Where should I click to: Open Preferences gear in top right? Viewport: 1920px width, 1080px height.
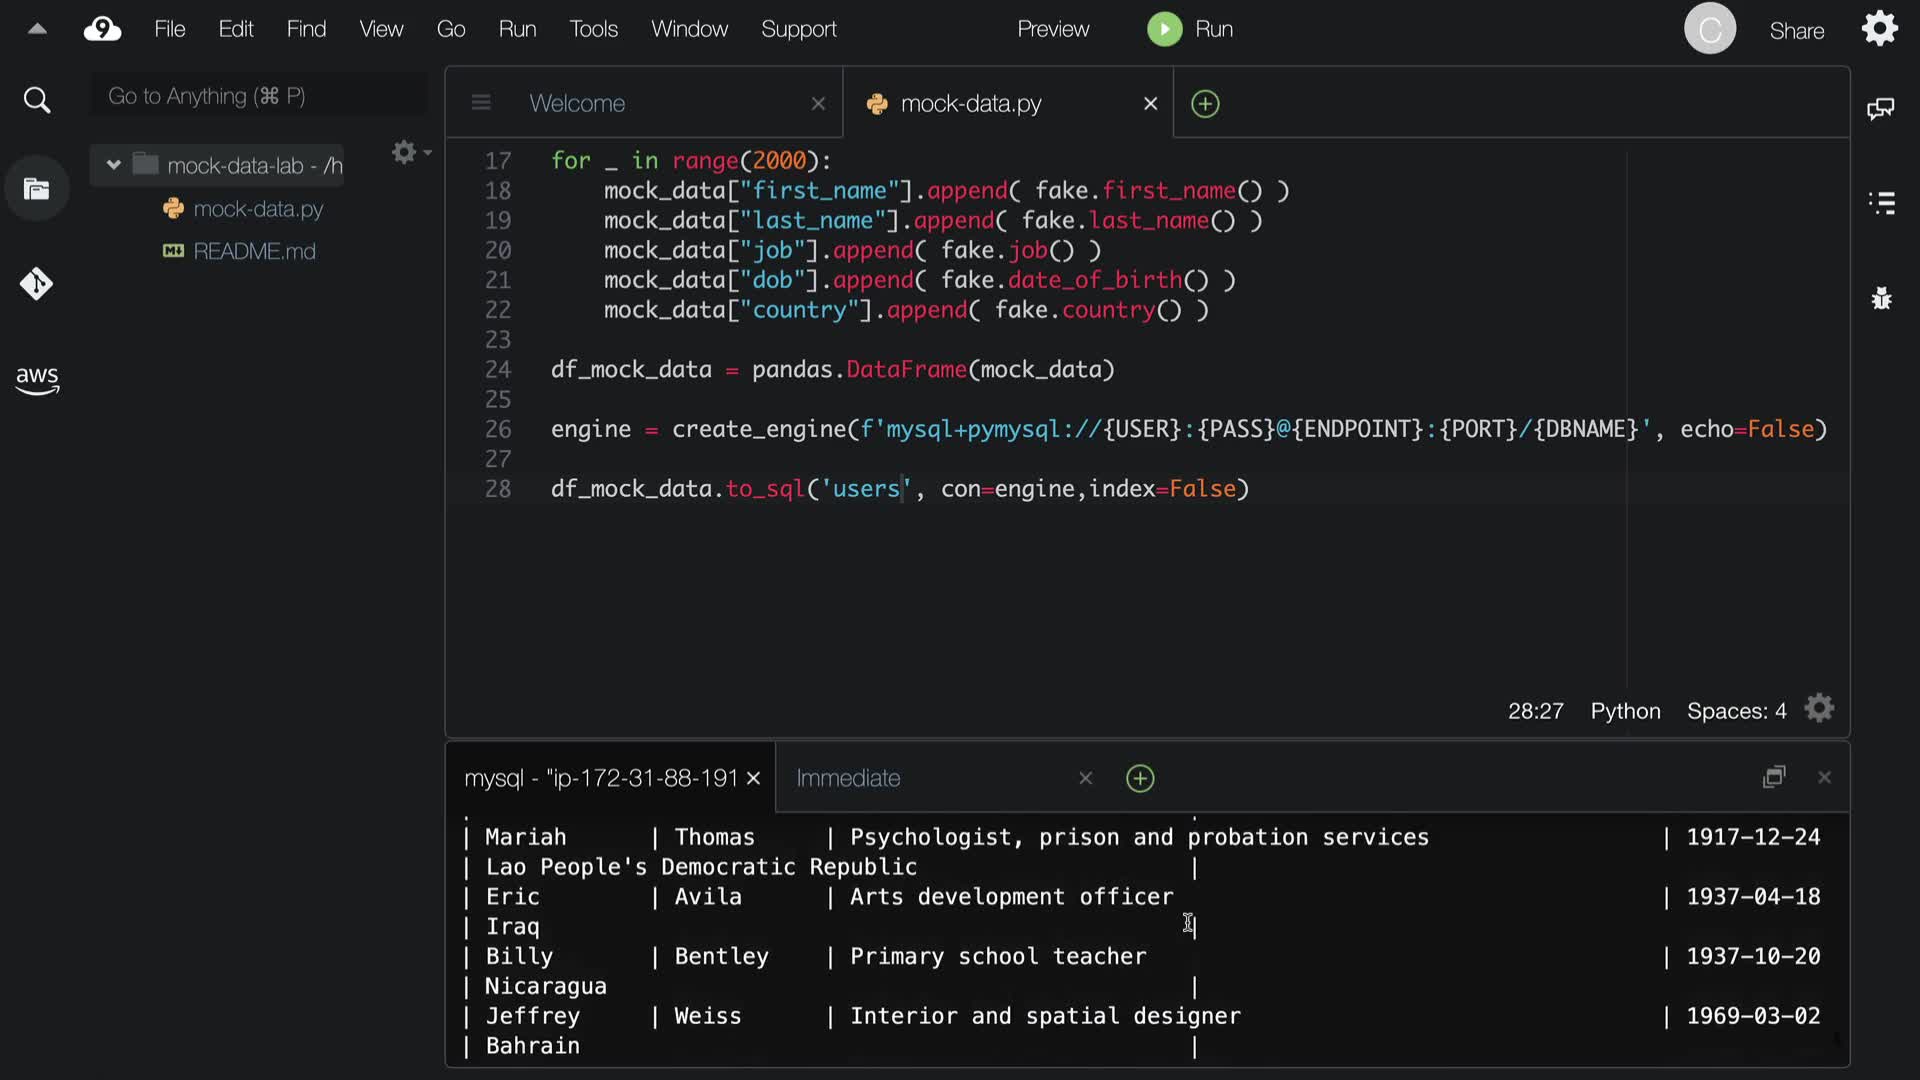tap(1880, 29)
